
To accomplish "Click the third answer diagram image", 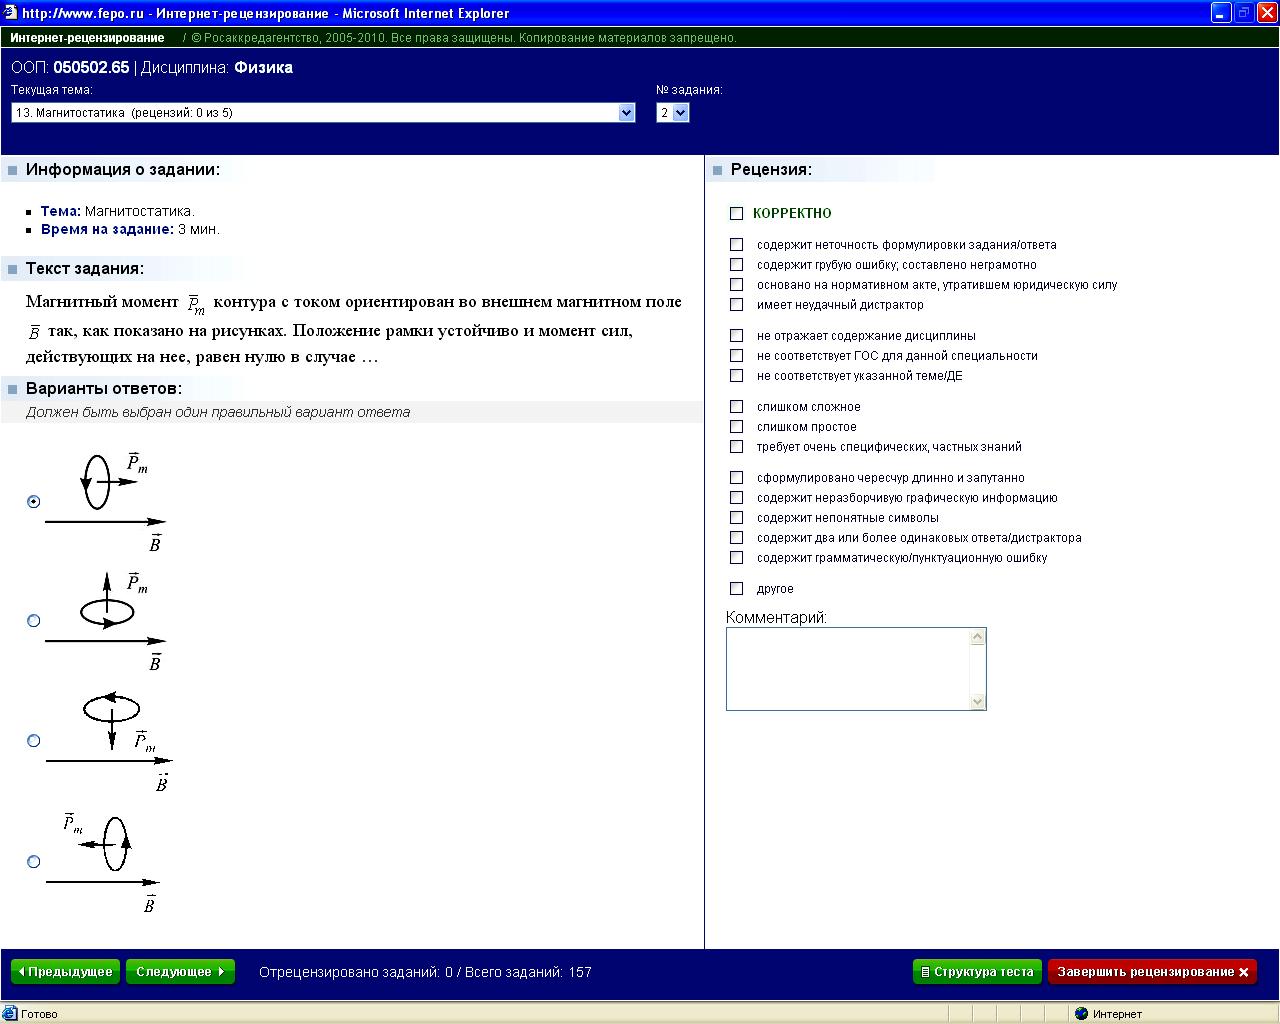I will [x=109, y=741].
